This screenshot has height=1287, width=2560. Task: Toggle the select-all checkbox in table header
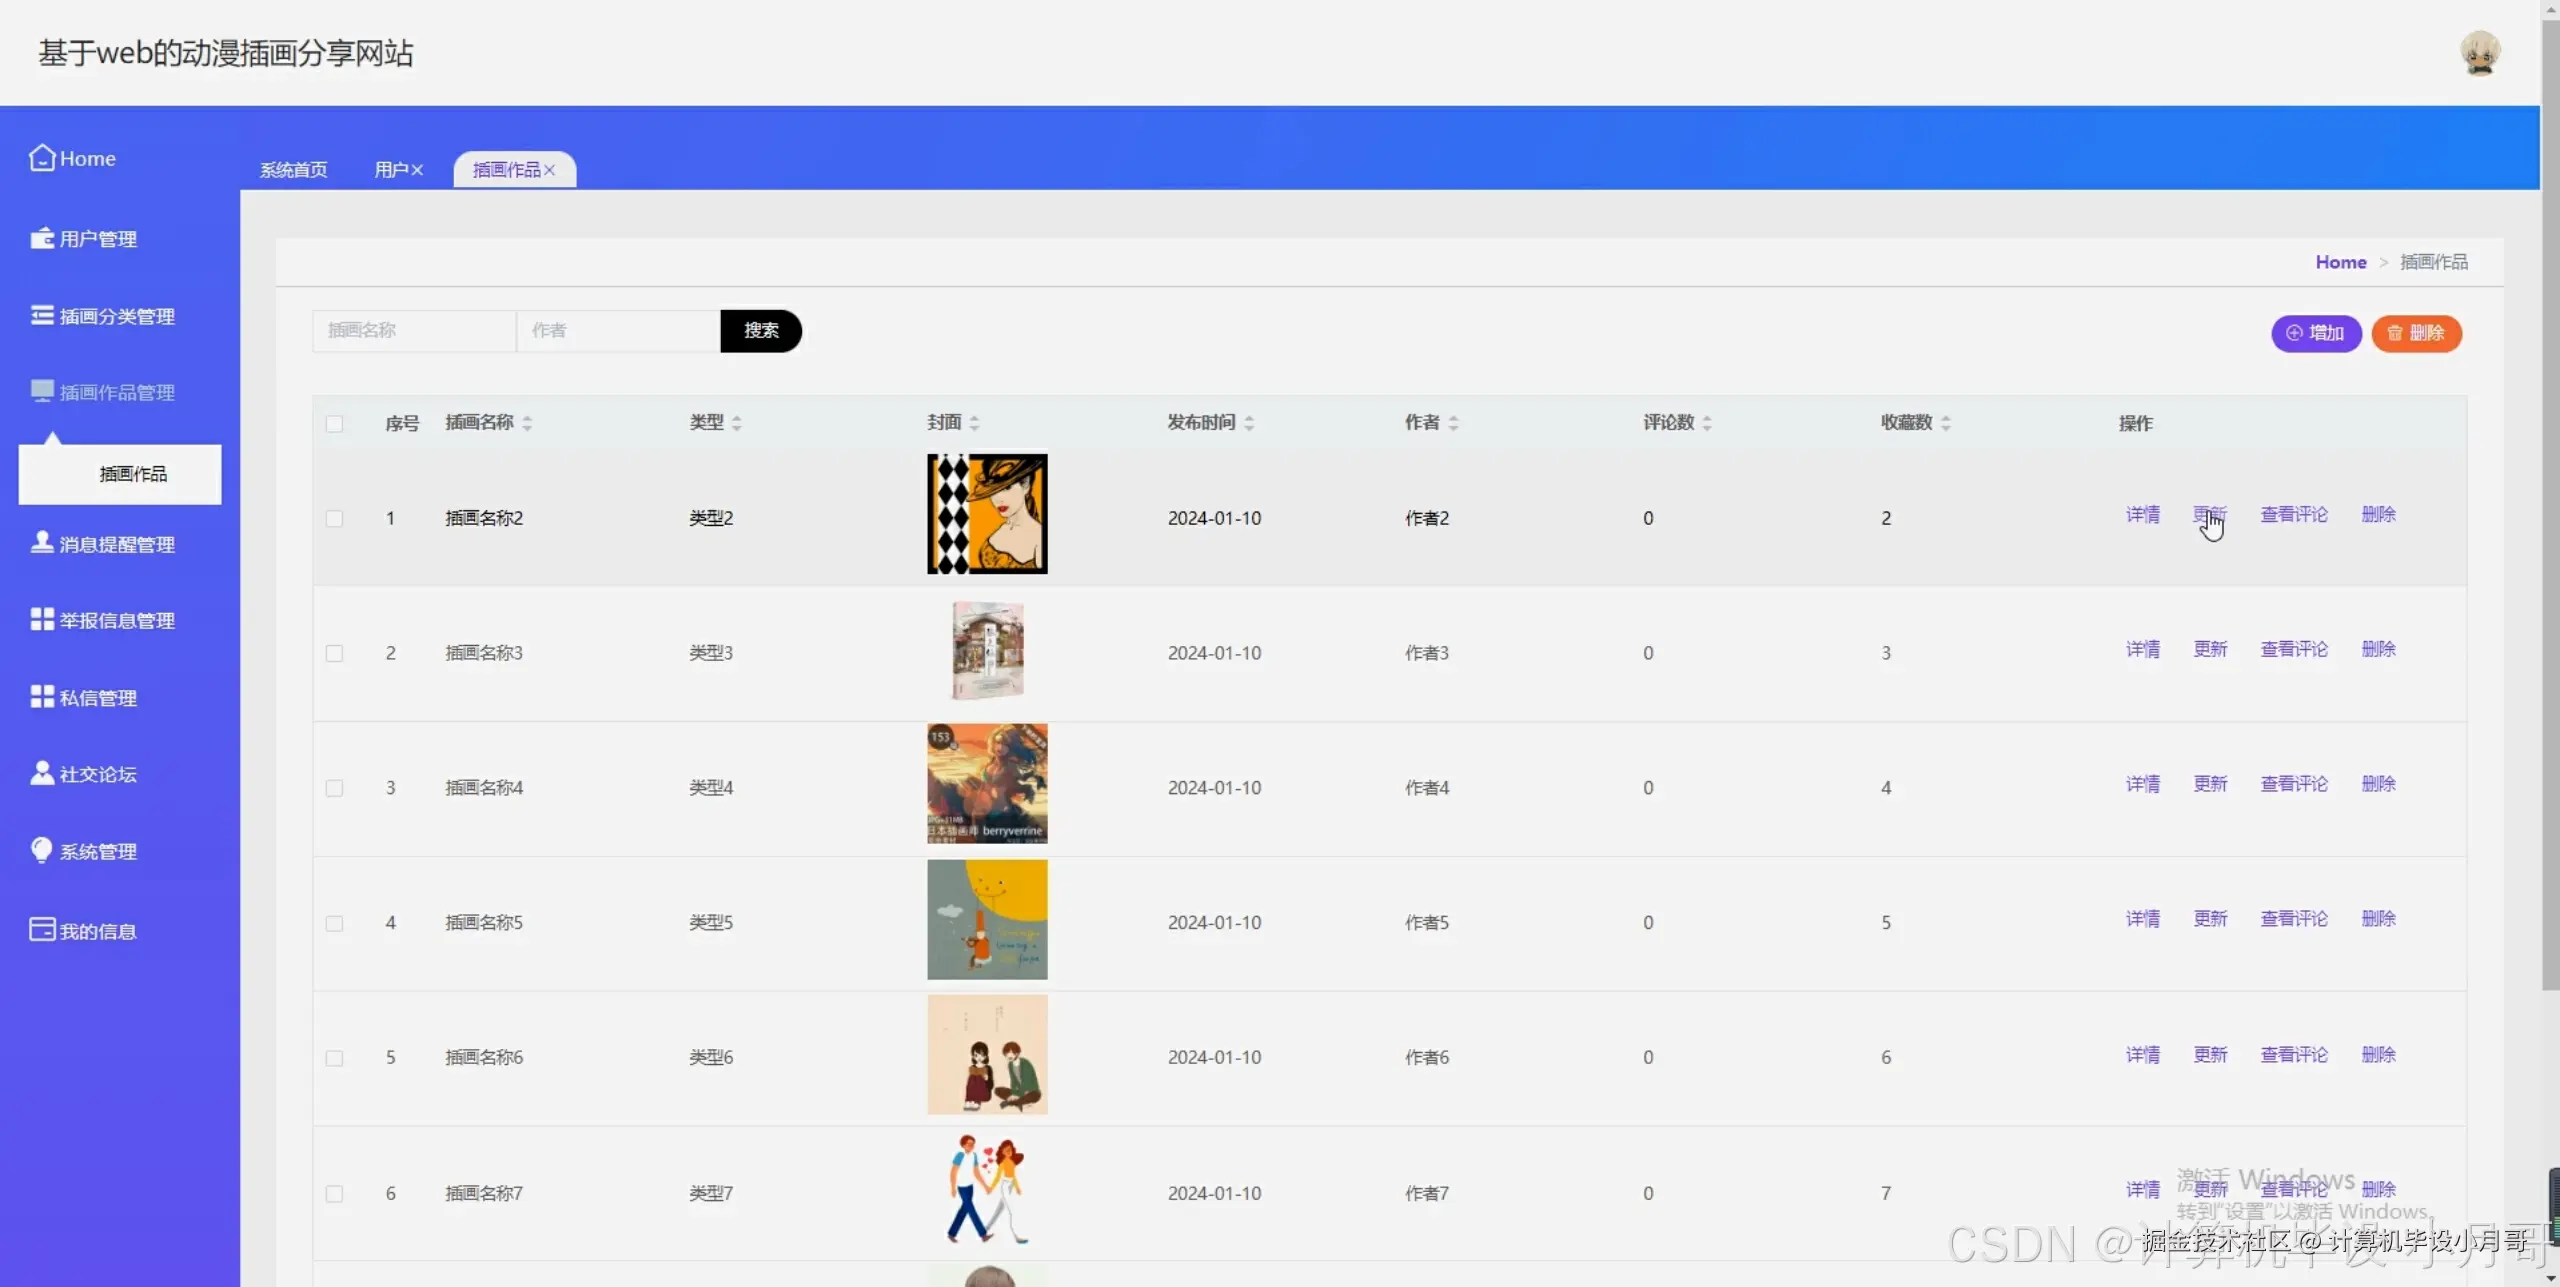(334, 424)
